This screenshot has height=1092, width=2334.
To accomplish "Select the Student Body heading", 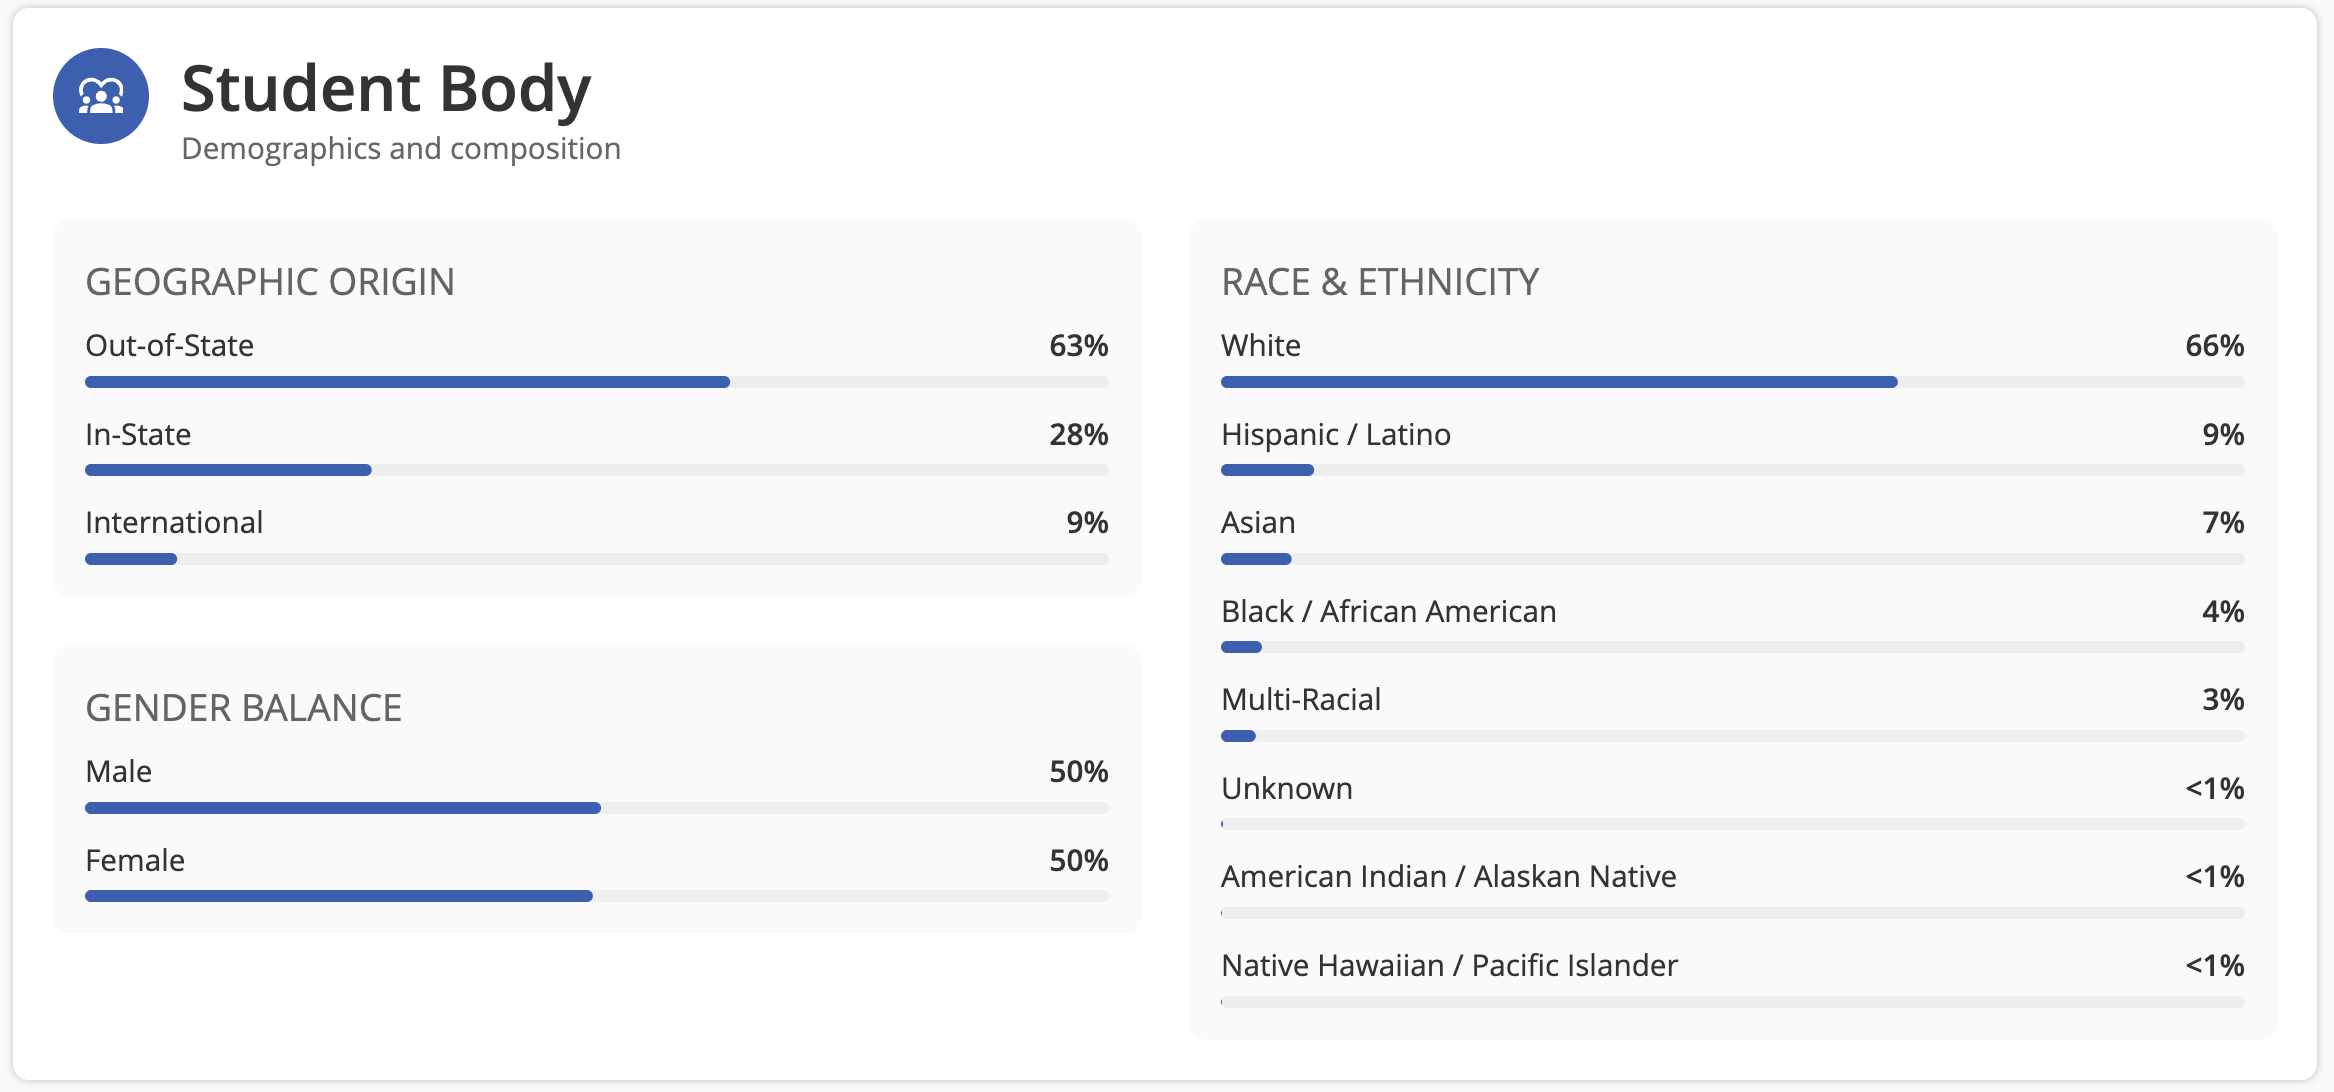I will click(386, 88).
